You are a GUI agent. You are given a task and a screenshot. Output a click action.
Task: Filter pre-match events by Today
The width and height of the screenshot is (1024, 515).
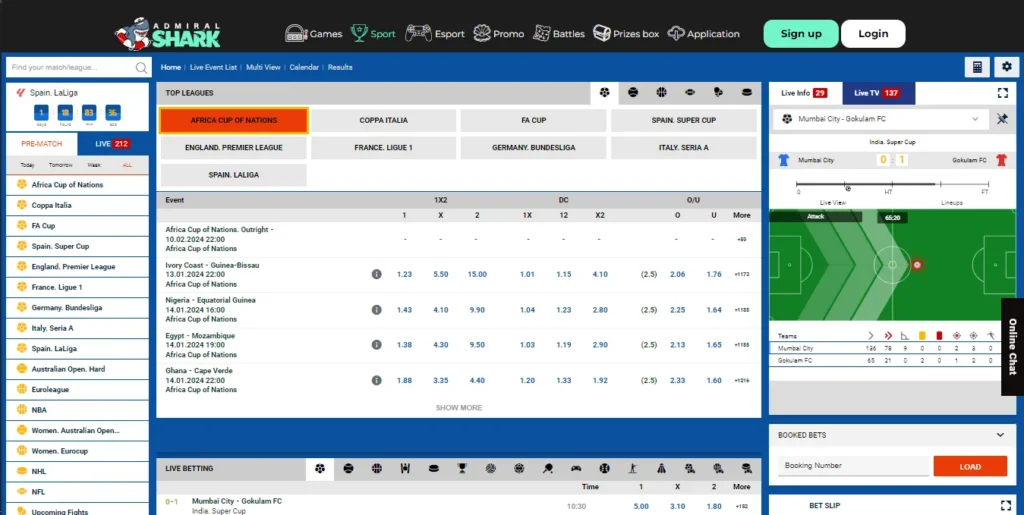(27, 165)
